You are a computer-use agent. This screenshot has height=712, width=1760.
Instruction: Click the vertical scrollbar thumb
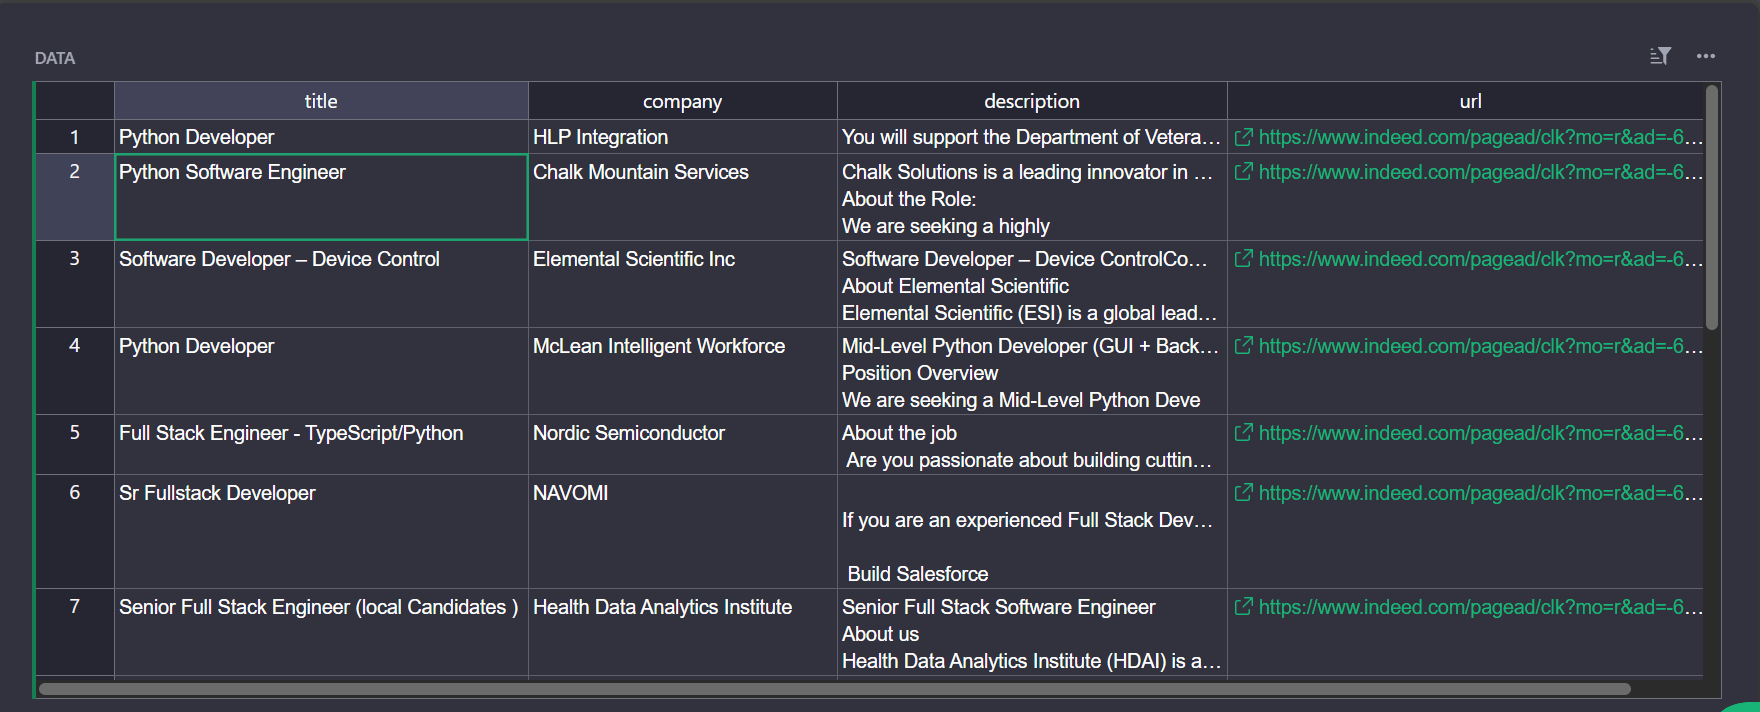pyautogui.click(x=1712, y=207)
